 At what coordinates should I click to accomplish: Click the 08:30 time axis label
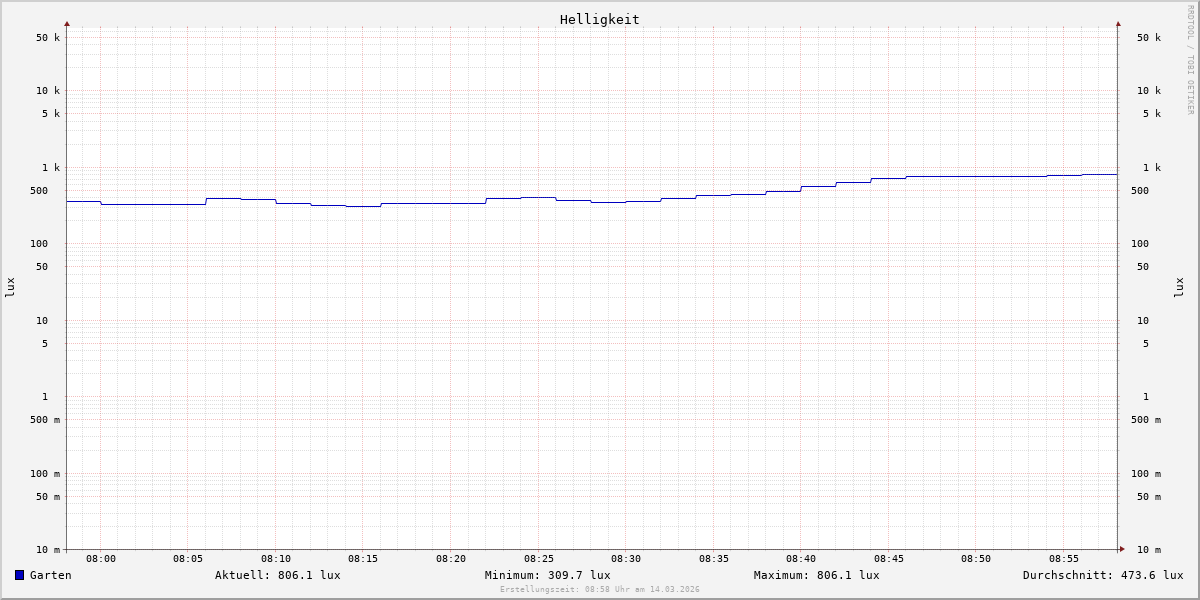tap(626, 559)
